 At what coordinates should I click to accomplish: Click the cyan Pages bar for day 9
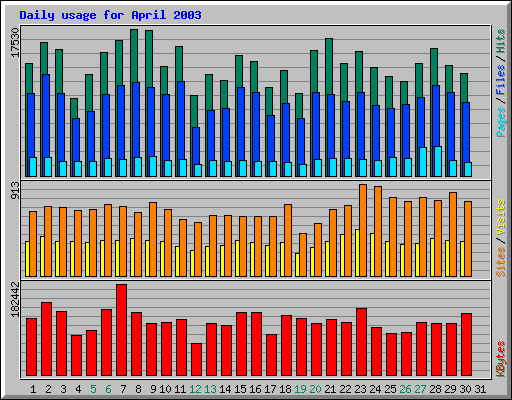click(153, 166)
